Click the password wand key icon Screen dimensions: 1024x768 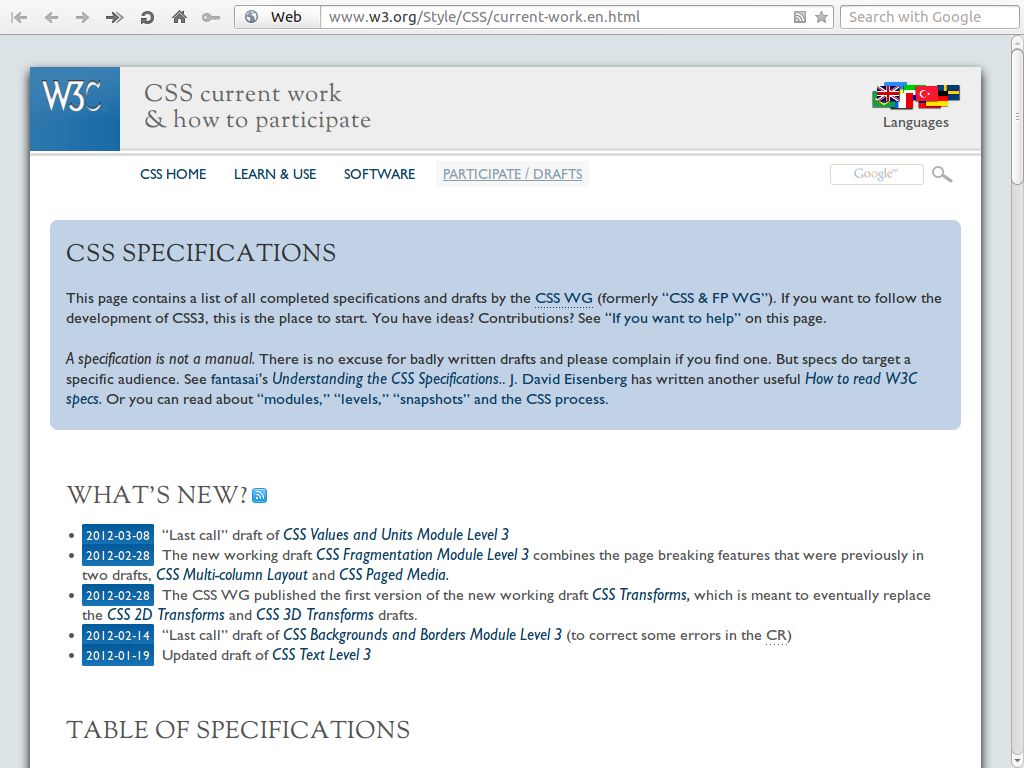[x=210, y=17]
